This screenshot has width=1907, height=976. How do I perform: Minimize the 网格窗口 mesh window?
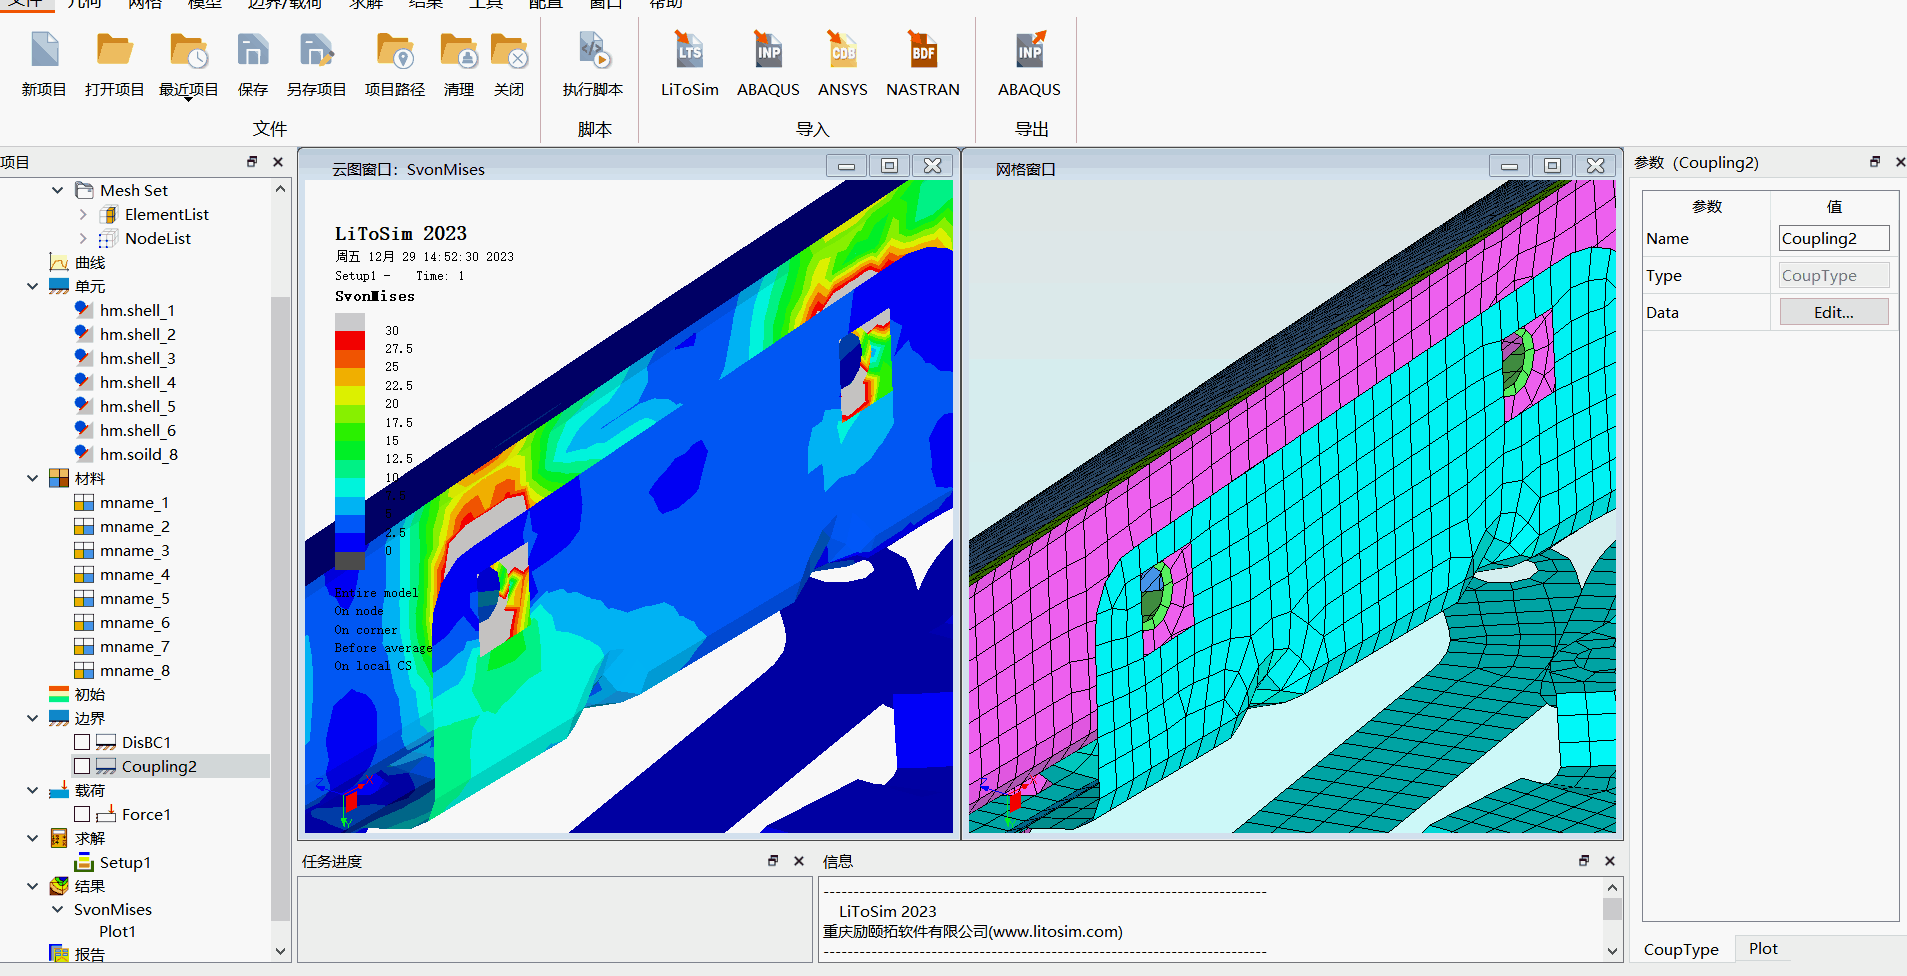1509,166
